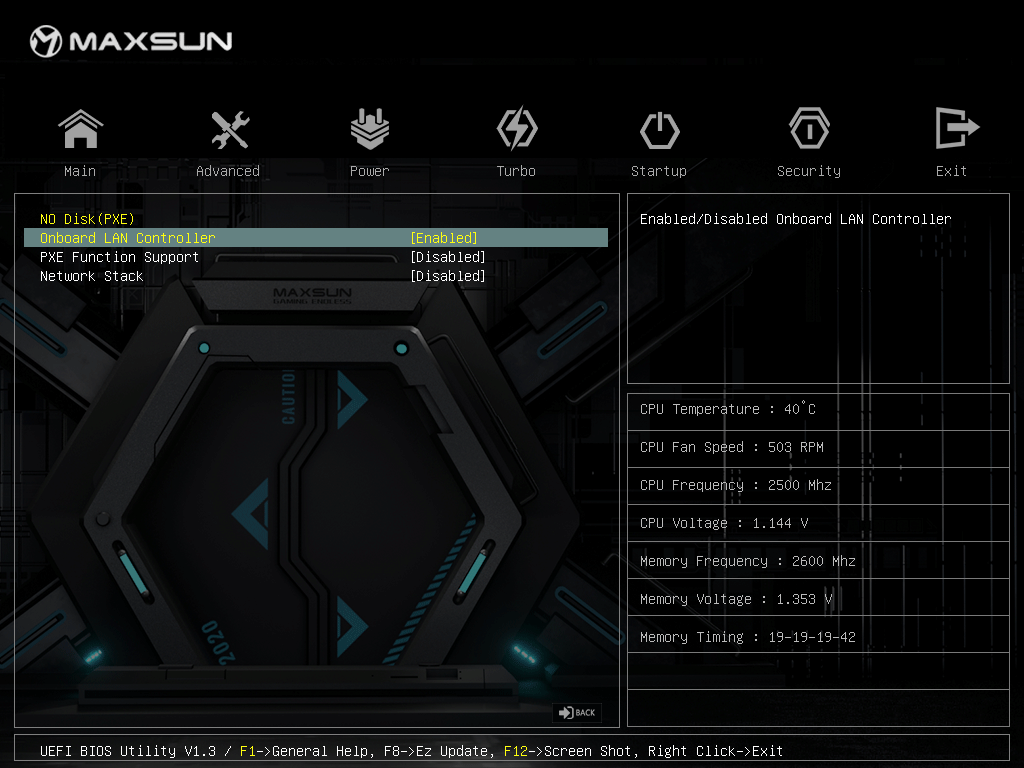Viewport: 1024px width, 768px height.
Task: Open the Advanced tools icon
Action: [x=230, y=129]
